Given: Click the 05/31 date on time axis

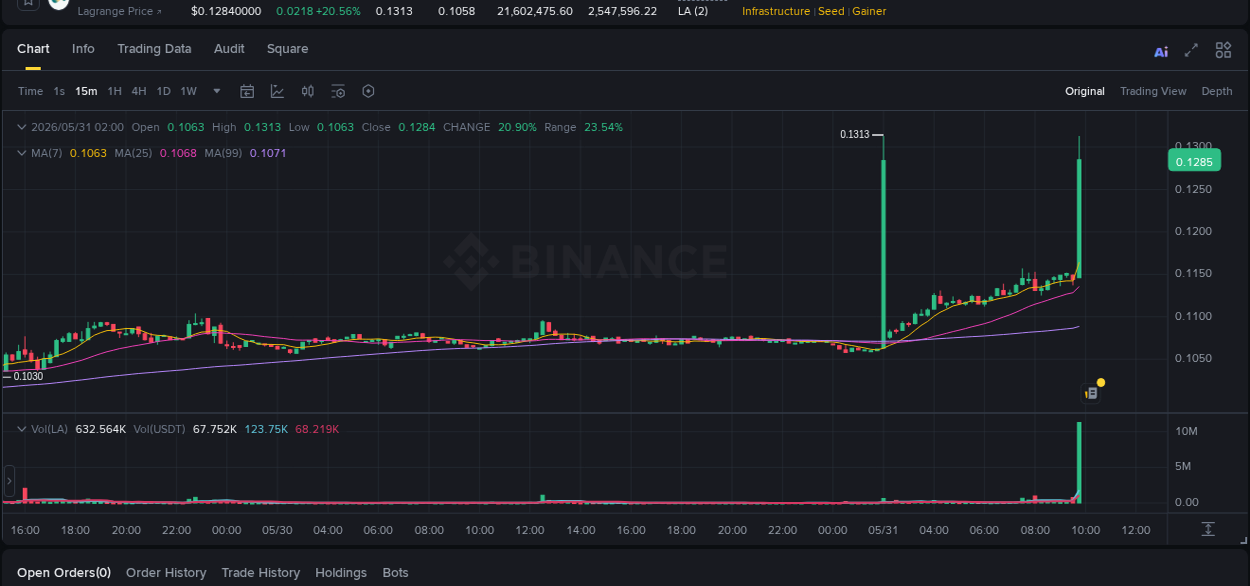Looking at the screenshot, I should coord(883,530).
